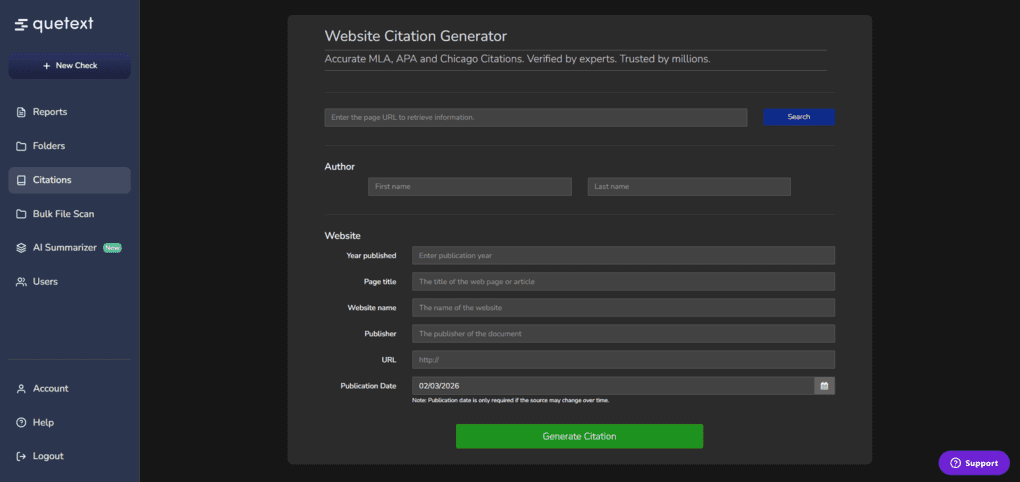Click the quetext logo
This screenshot has width=1020, height=482.
coord(54,24)
